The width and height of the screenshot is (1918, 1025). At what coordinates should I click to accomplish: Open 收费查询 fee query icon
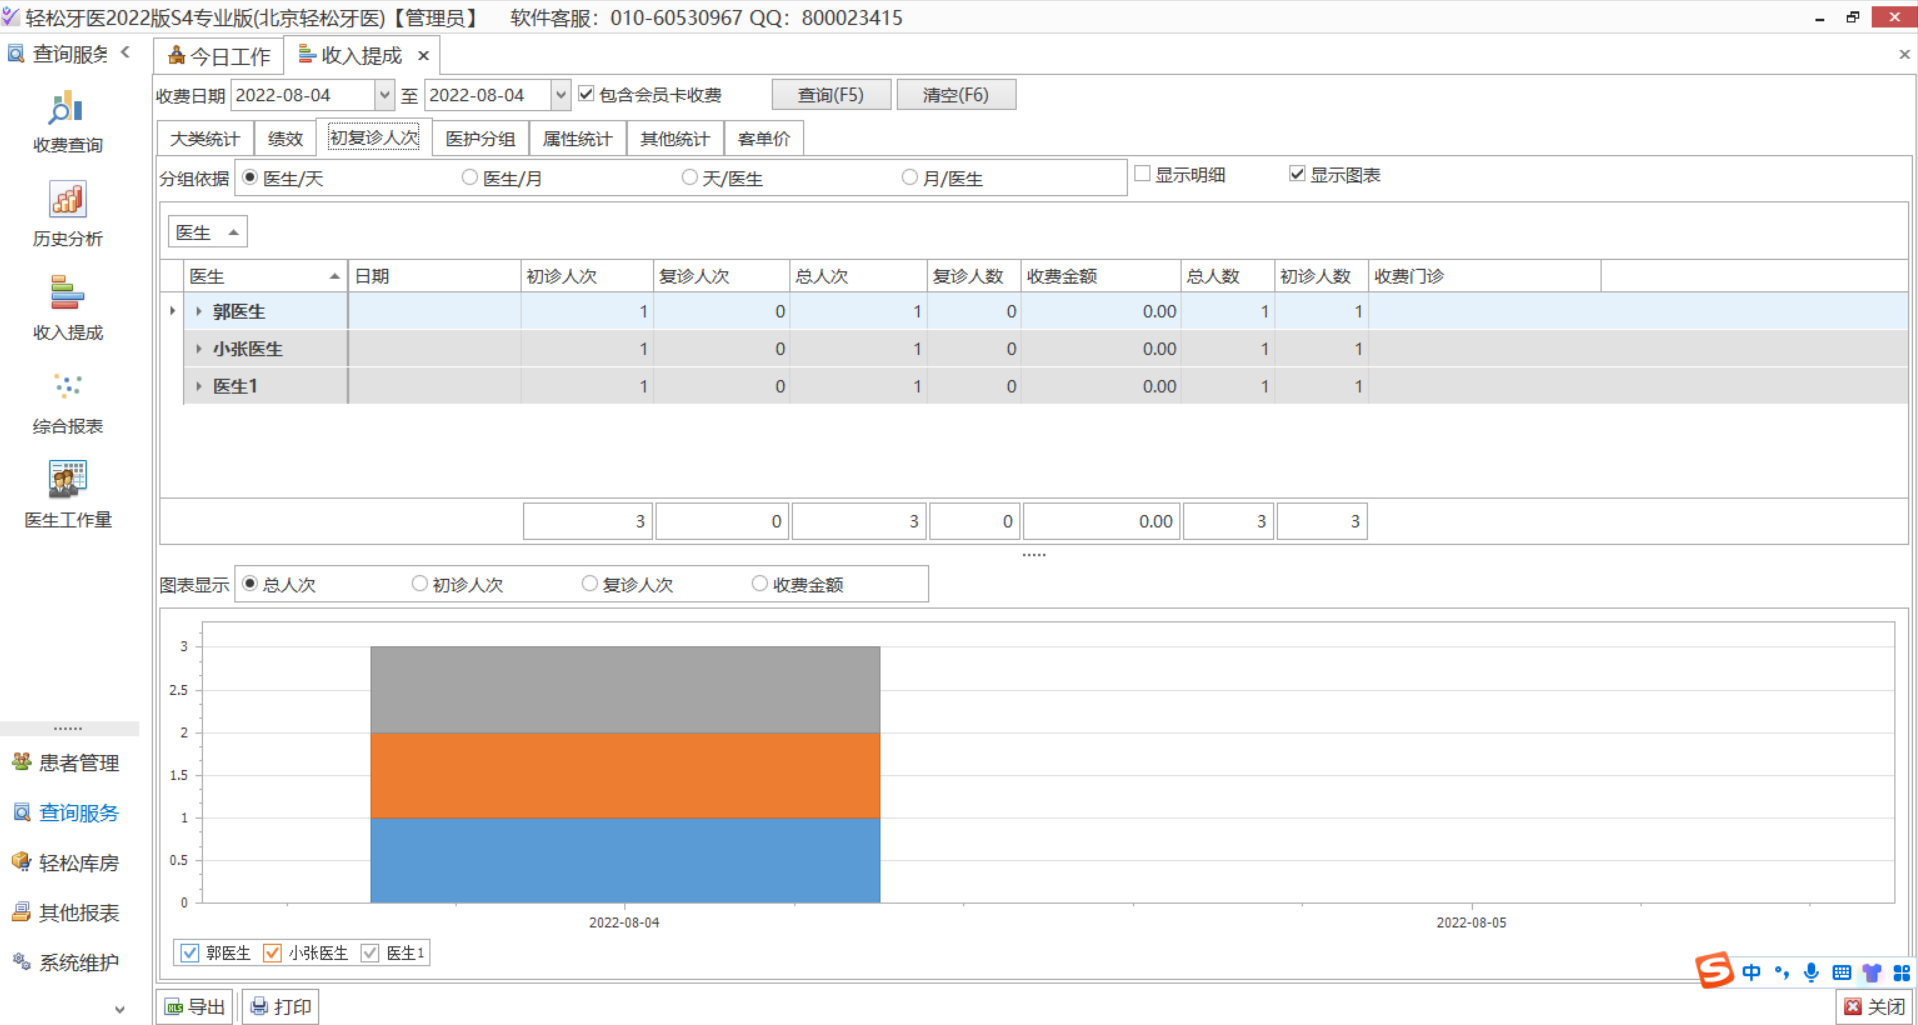(x=67, y=122)
